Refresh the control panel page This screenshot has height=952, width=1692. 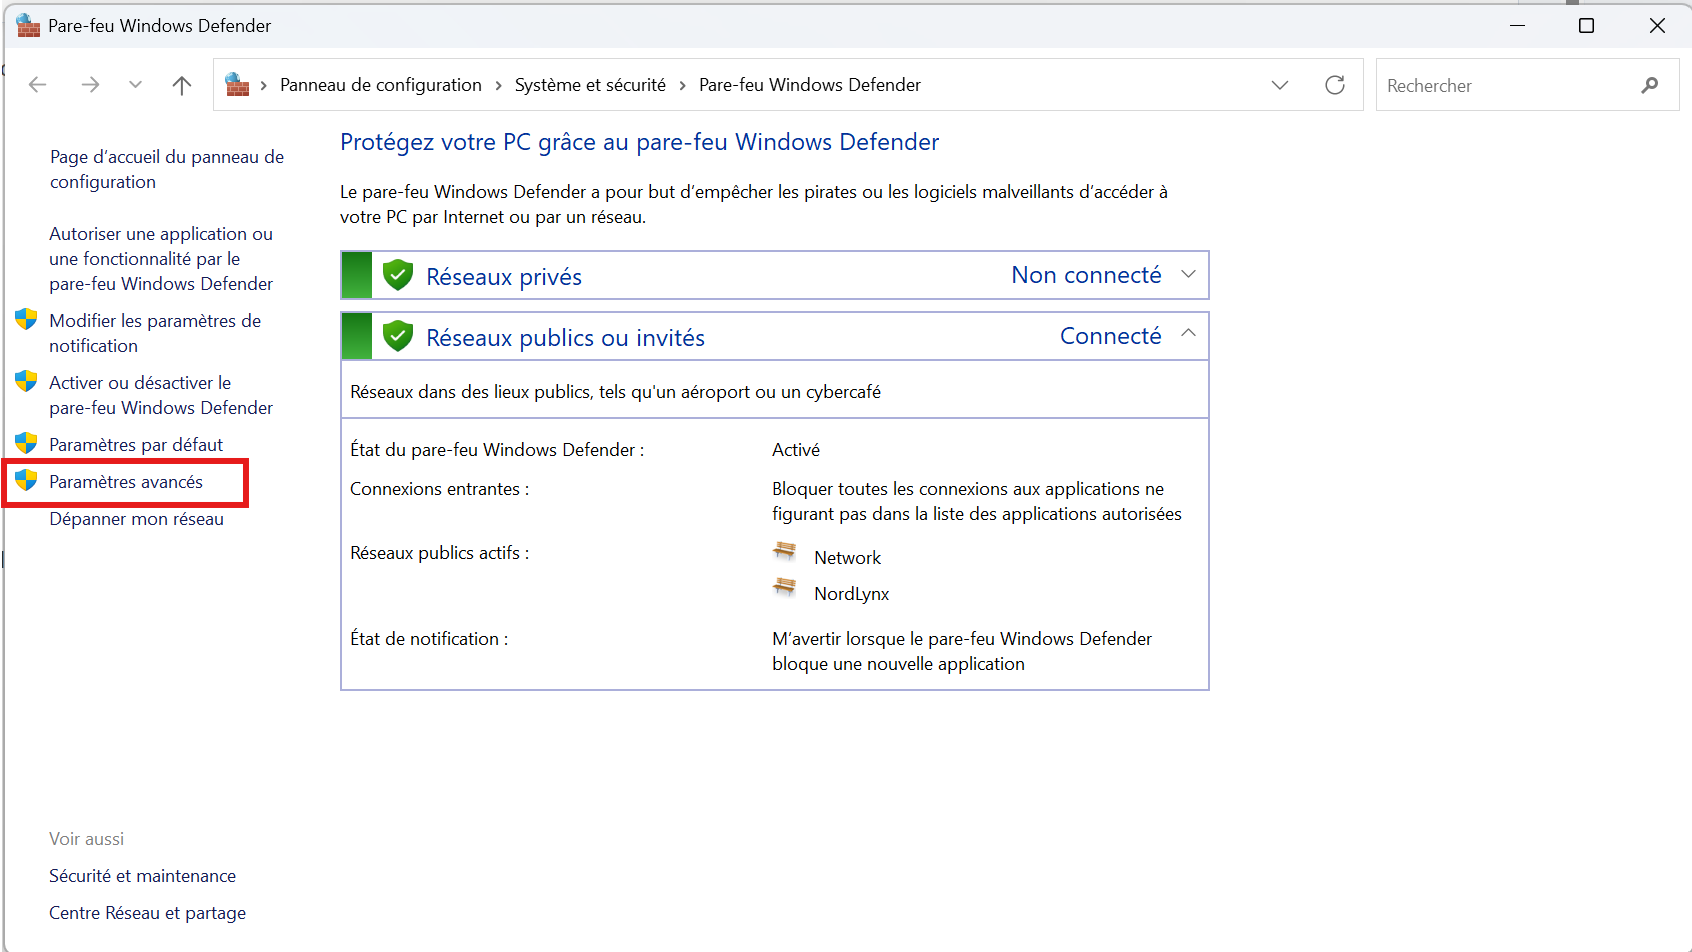(x=1334, y=85)
